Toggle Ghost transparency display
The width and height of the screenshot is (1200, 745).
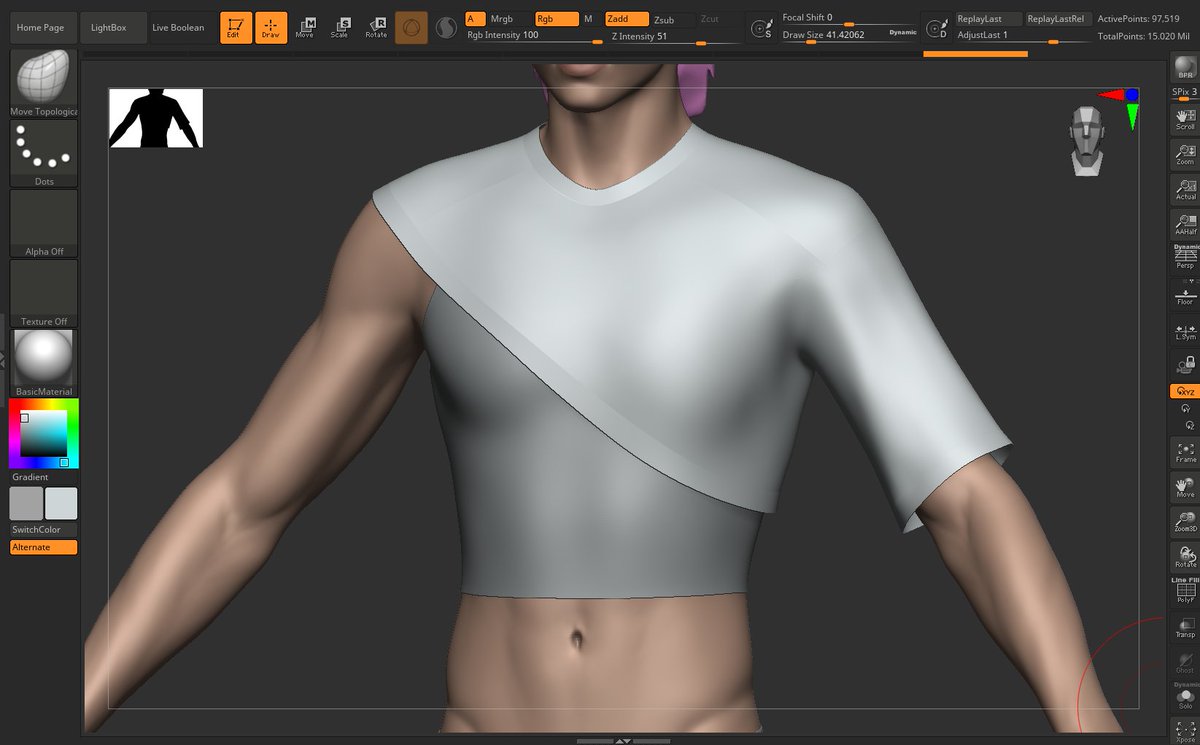coord(1185,662)
